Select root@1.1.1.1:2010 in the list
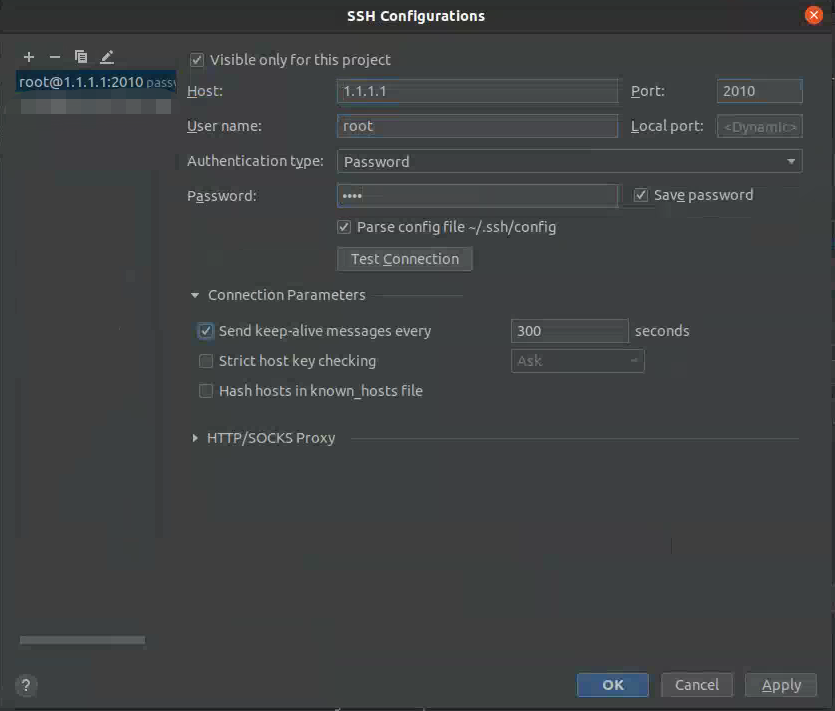The image size is (835, 711). 96,82
